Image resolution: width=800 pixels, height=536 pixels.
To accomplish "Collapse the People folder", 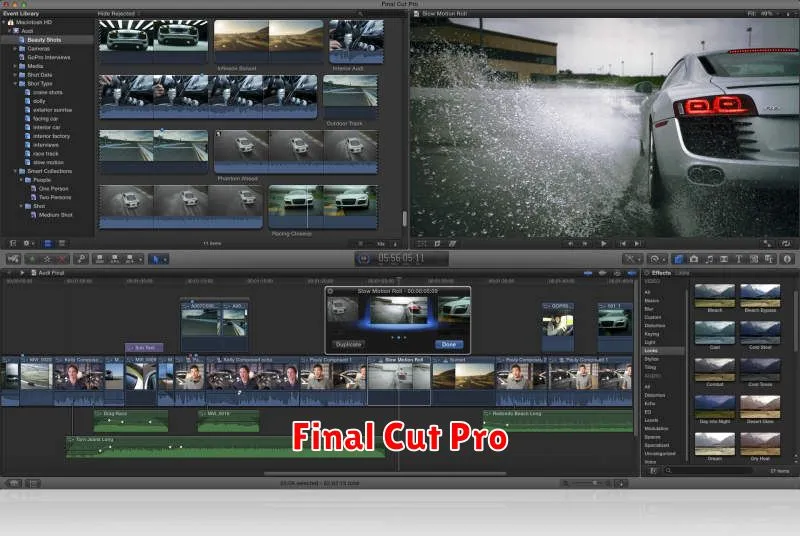I will click(x=21, y=180).
